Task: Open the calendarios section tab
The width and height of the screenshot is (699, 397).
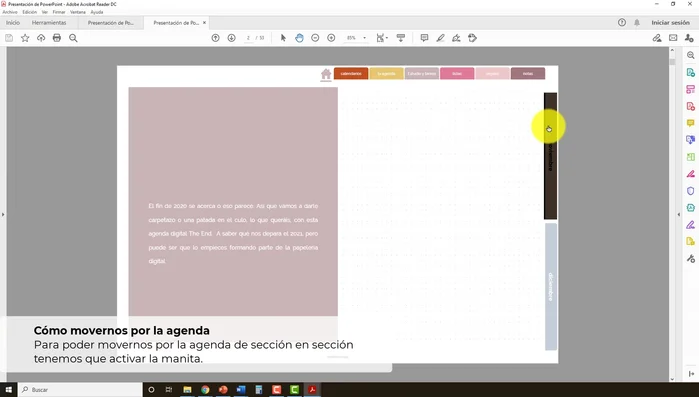Action: [351, 74]
